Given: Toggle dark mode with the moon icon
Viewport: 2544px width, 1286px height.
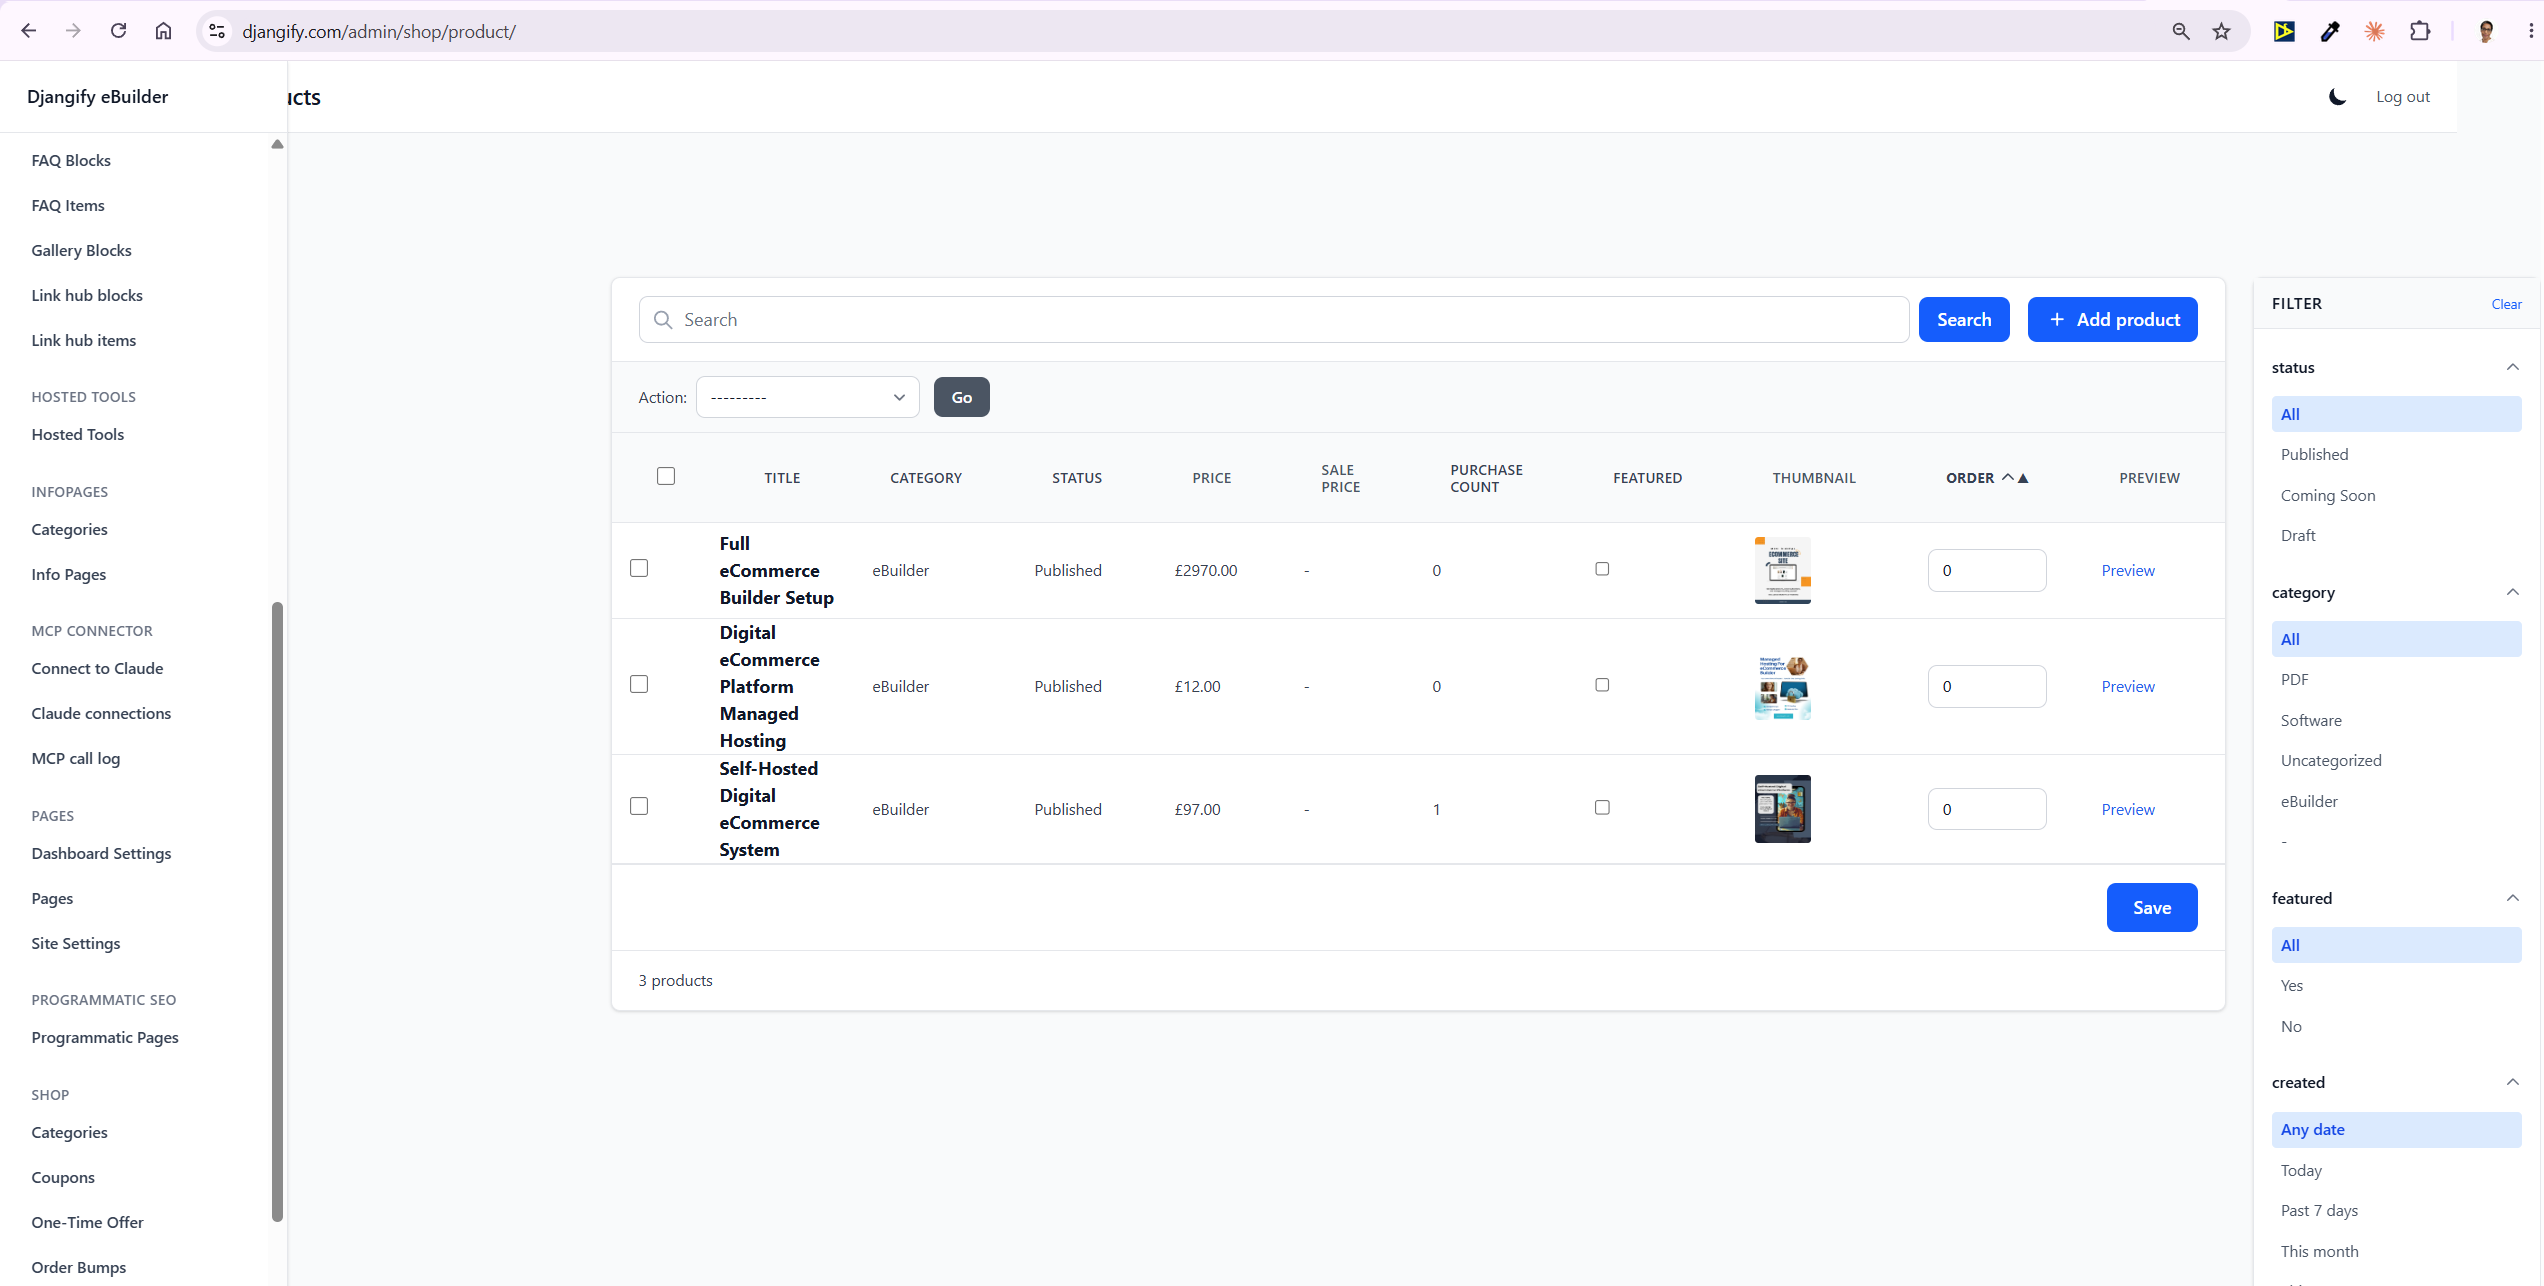Looking at the screenshot, I should (2337, 97).
